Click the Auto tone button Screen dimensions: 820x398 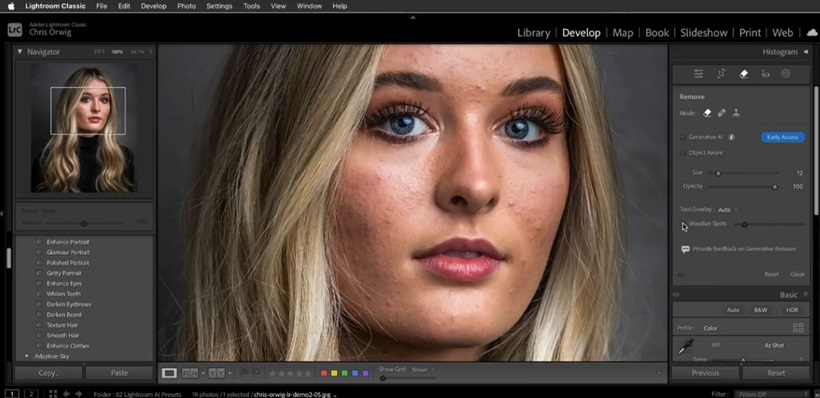[x=733, y=310]
